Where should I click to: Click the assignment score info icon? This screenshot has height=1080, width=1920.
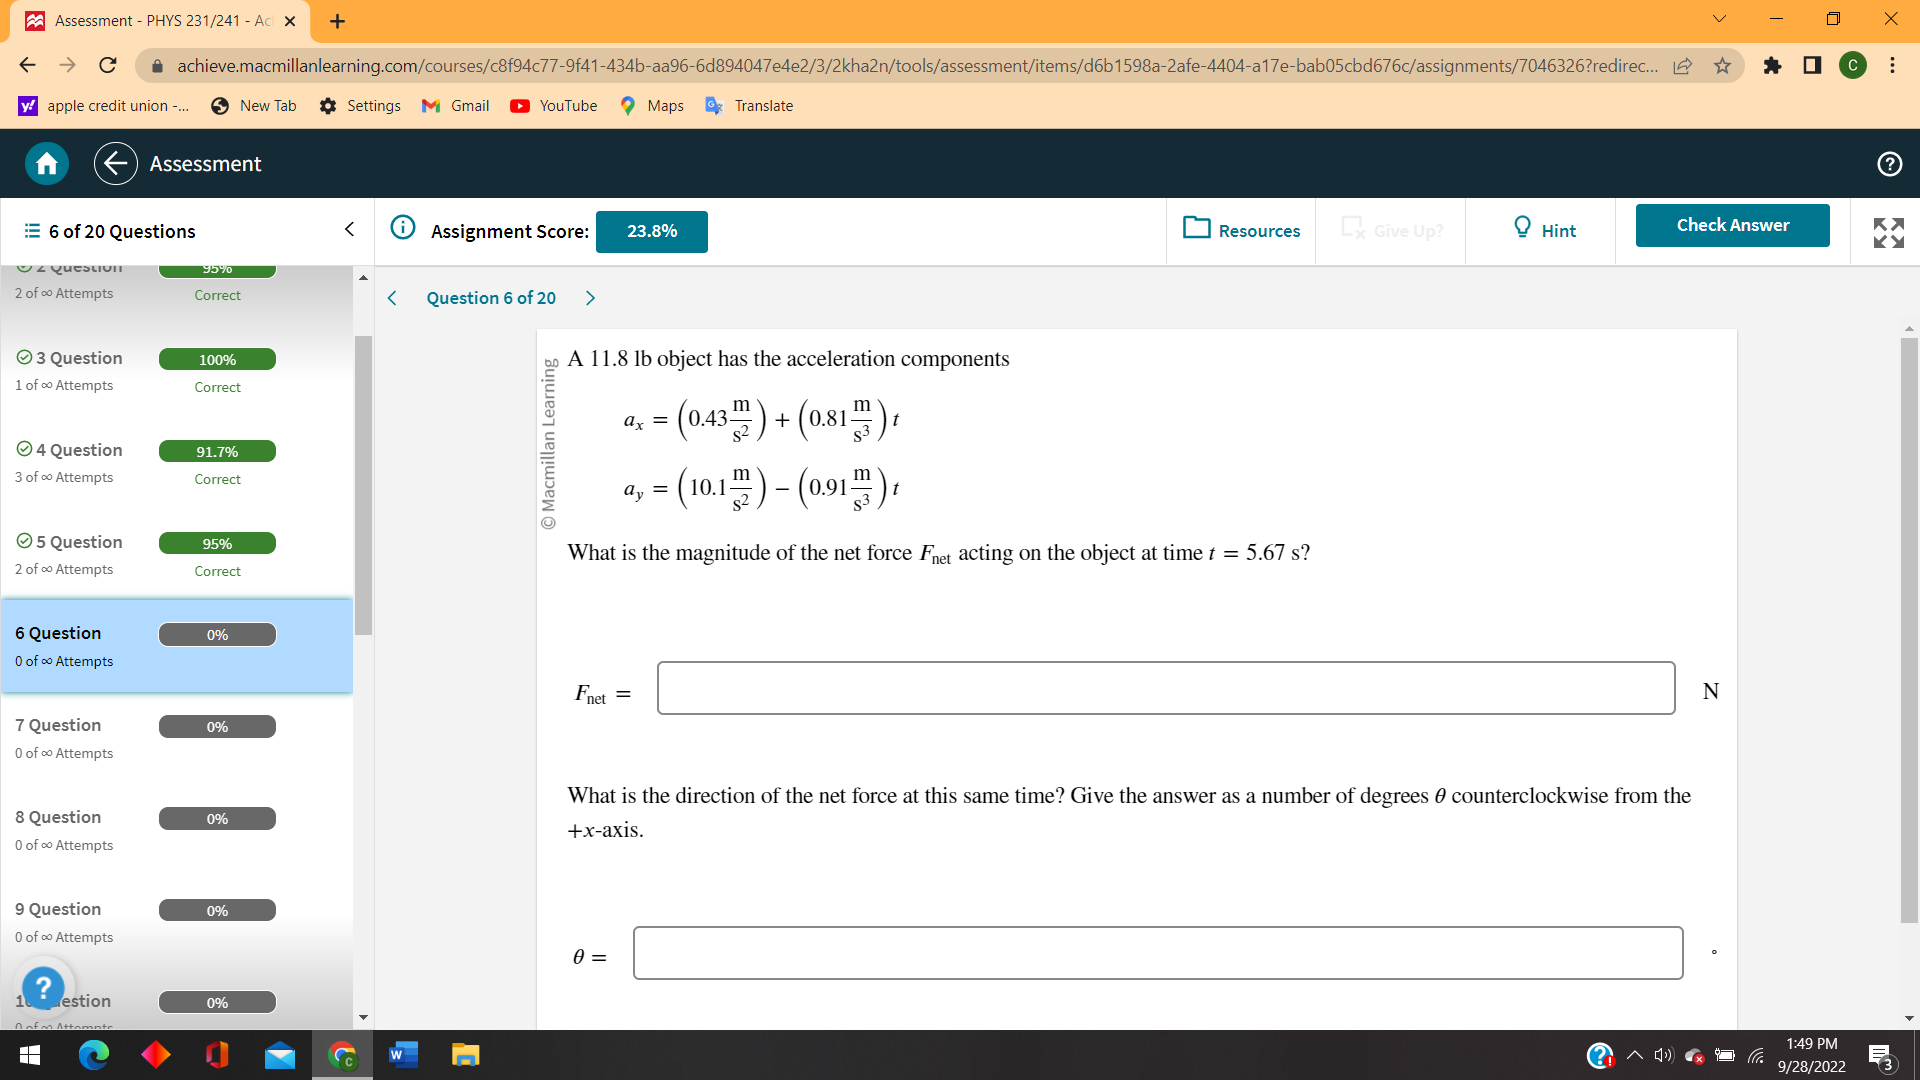(x=402, y=228)
